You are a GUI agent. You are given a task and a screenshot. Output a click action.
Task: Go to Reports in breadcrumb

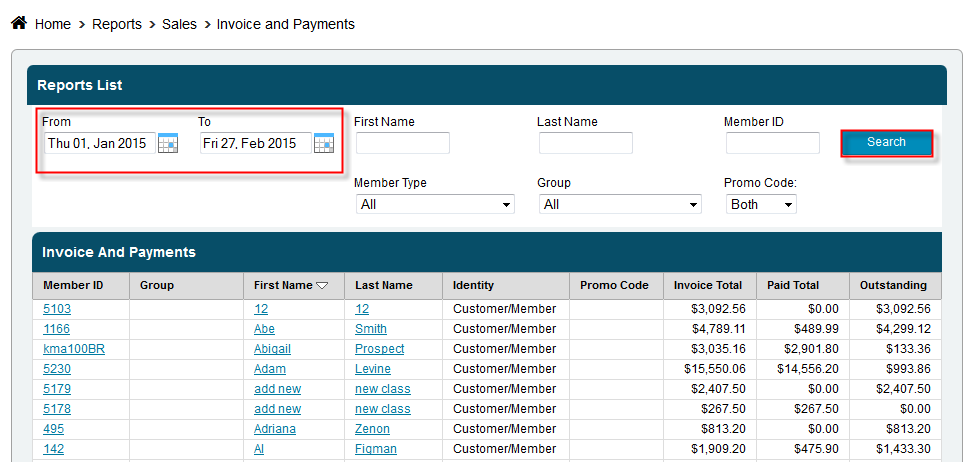click(x=117, y=24)
